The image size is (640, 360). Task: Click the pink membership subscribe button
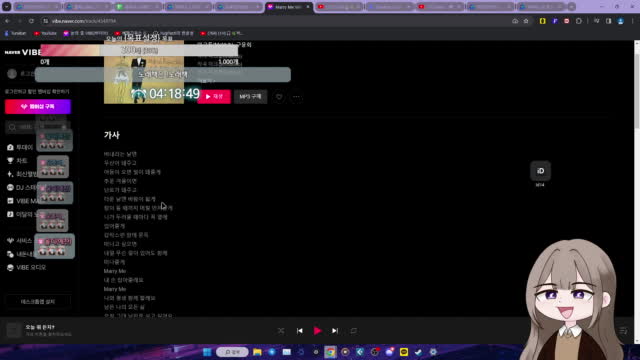coord(38,107)
